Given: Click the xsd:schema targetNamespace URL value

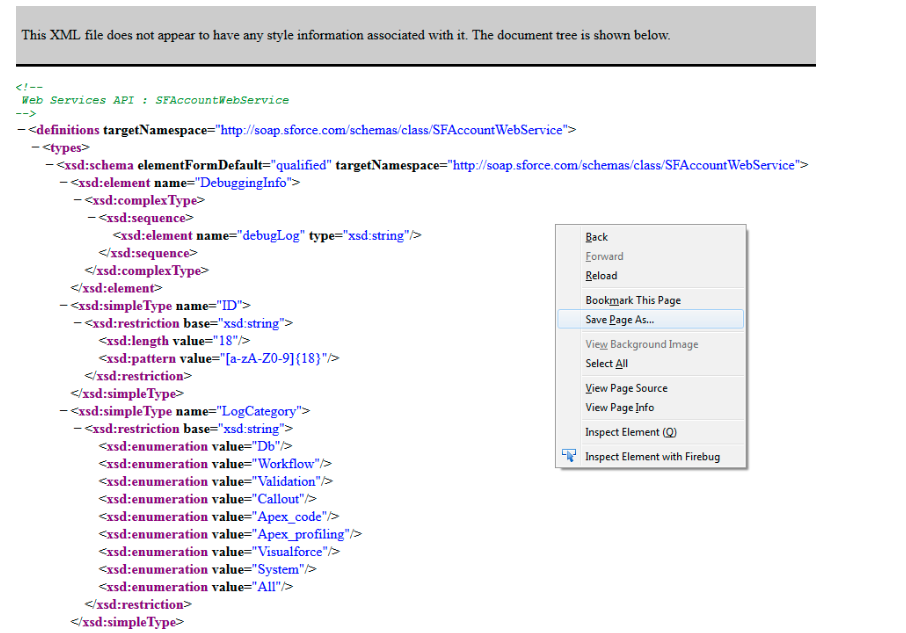Looking at the screenshot, I should pyautogui.click(x=624, y=165).
